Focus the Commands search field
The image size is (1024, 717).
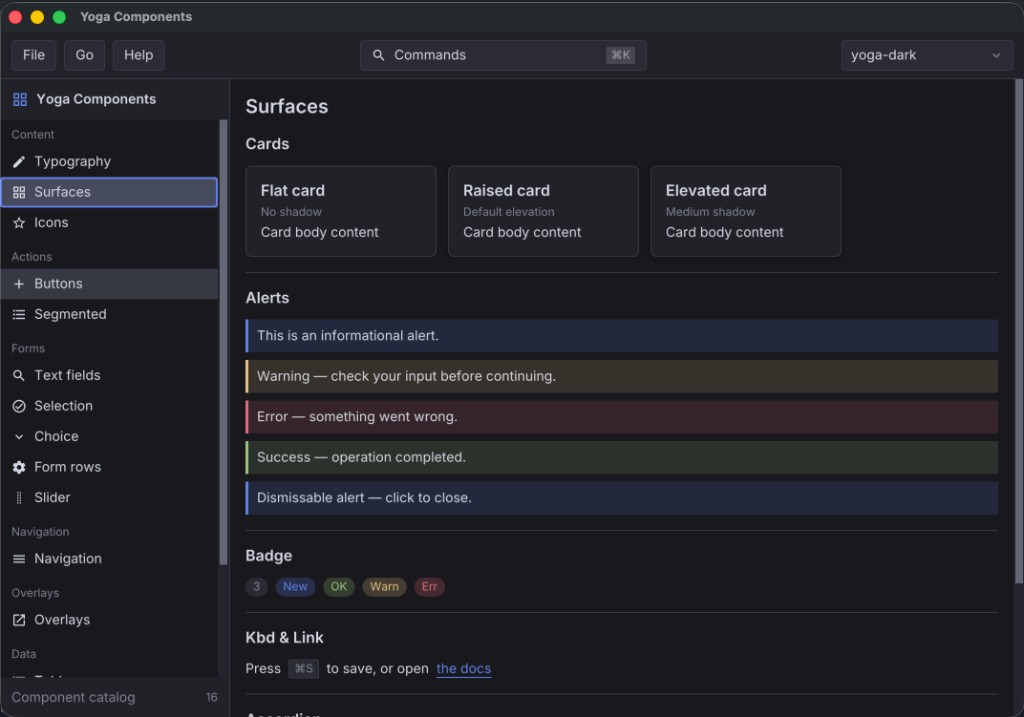point(503,56)
